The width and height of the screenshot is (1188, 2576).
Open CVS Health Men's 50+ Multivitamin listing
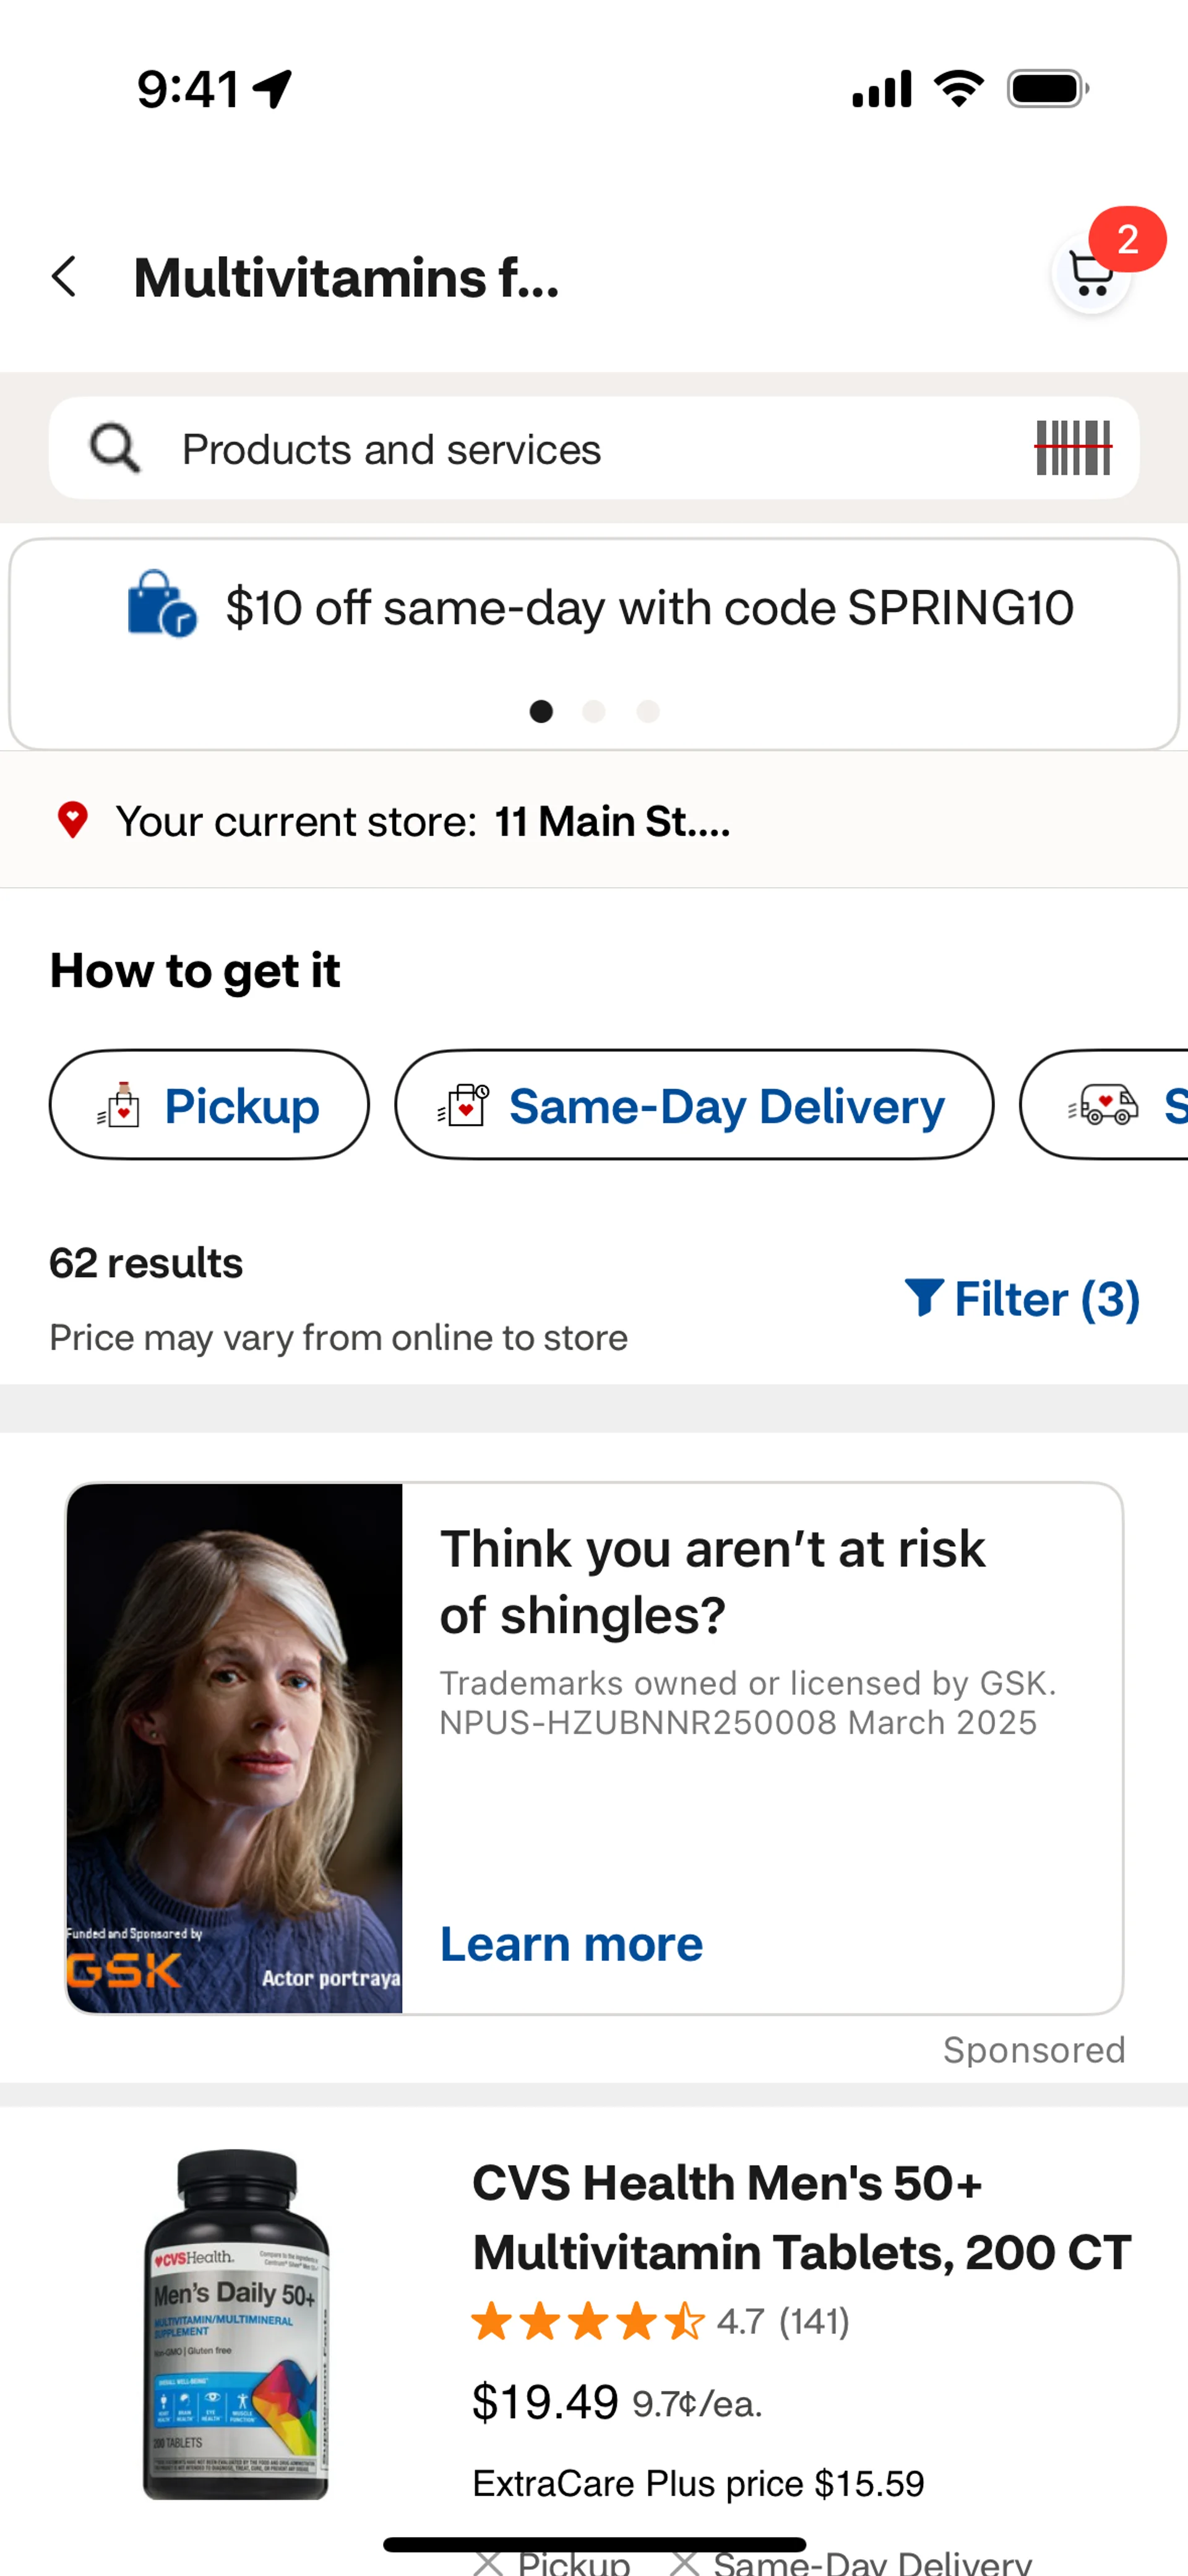(x=801, y=2217)
